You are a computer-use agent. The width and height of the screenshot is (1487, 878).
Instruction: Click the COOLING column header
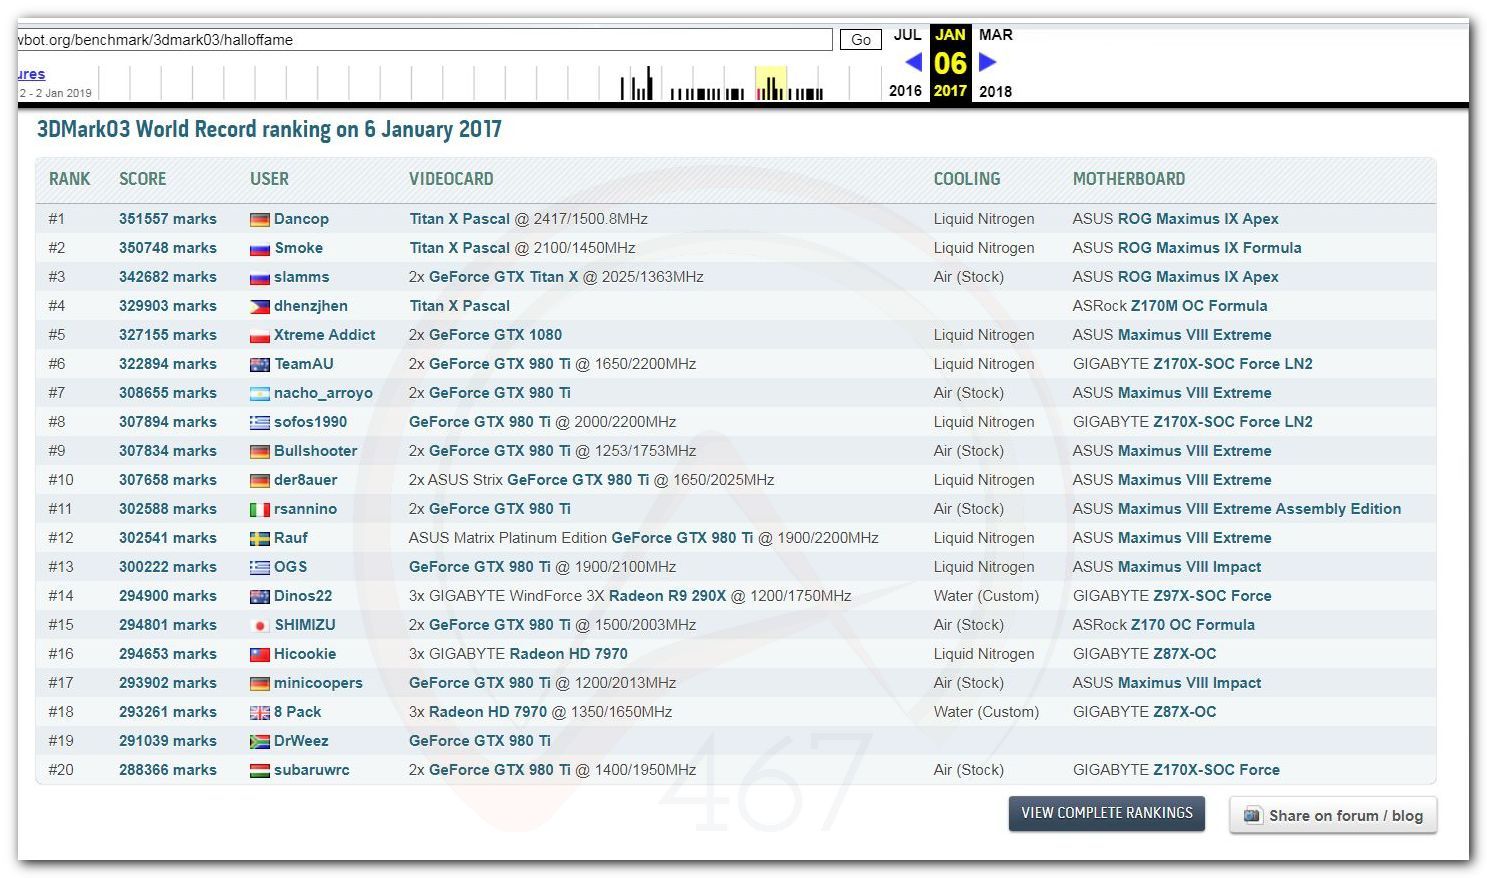point(967,179)
